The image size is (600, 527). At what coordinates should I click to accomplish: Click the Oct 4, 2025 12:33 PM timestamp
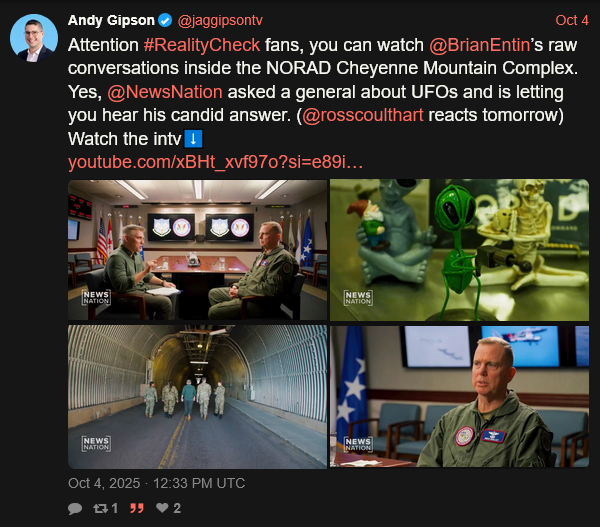click(x=157, y=483)
